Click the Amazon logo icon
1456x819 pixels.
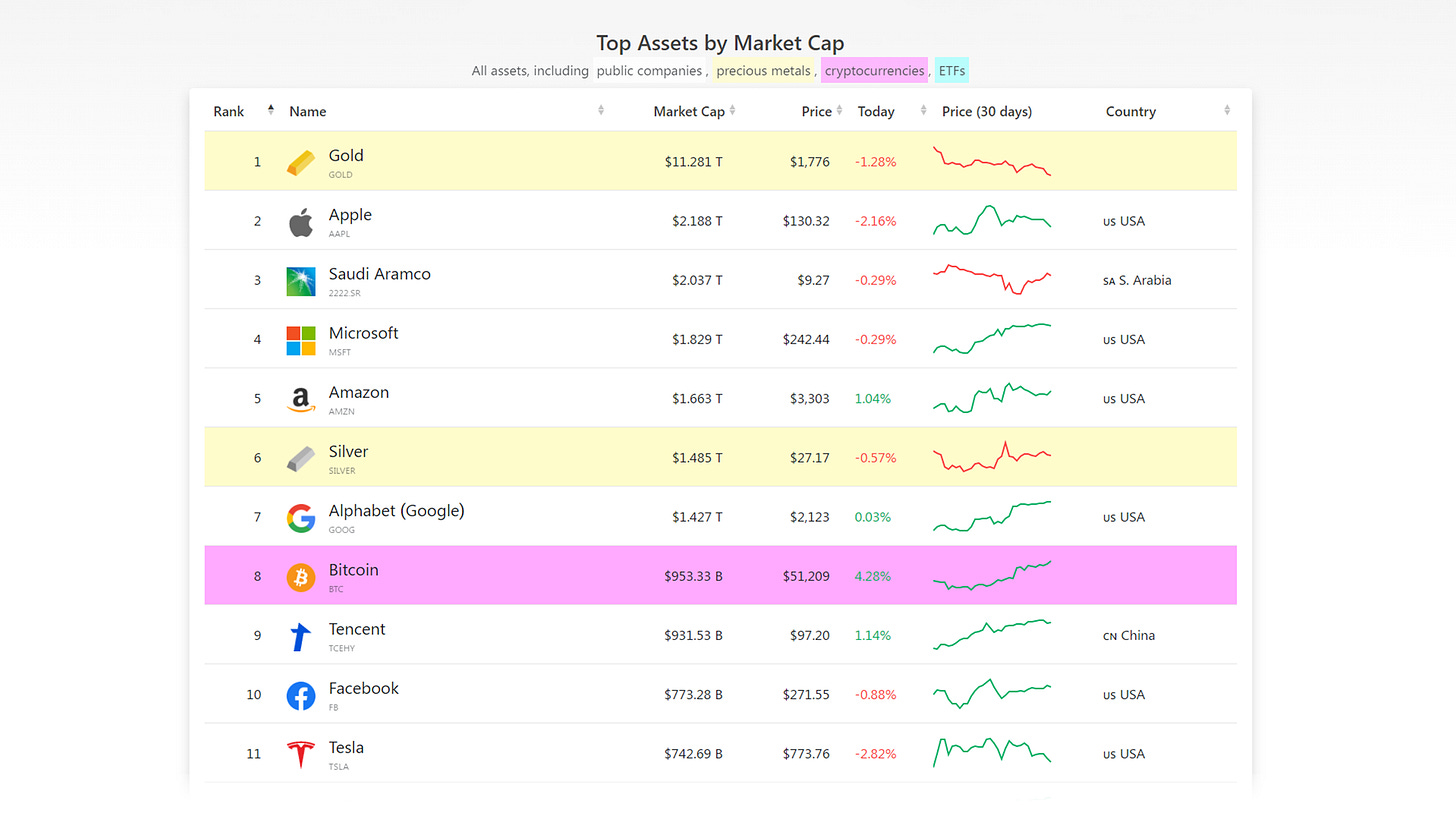[x=300, y=400]
